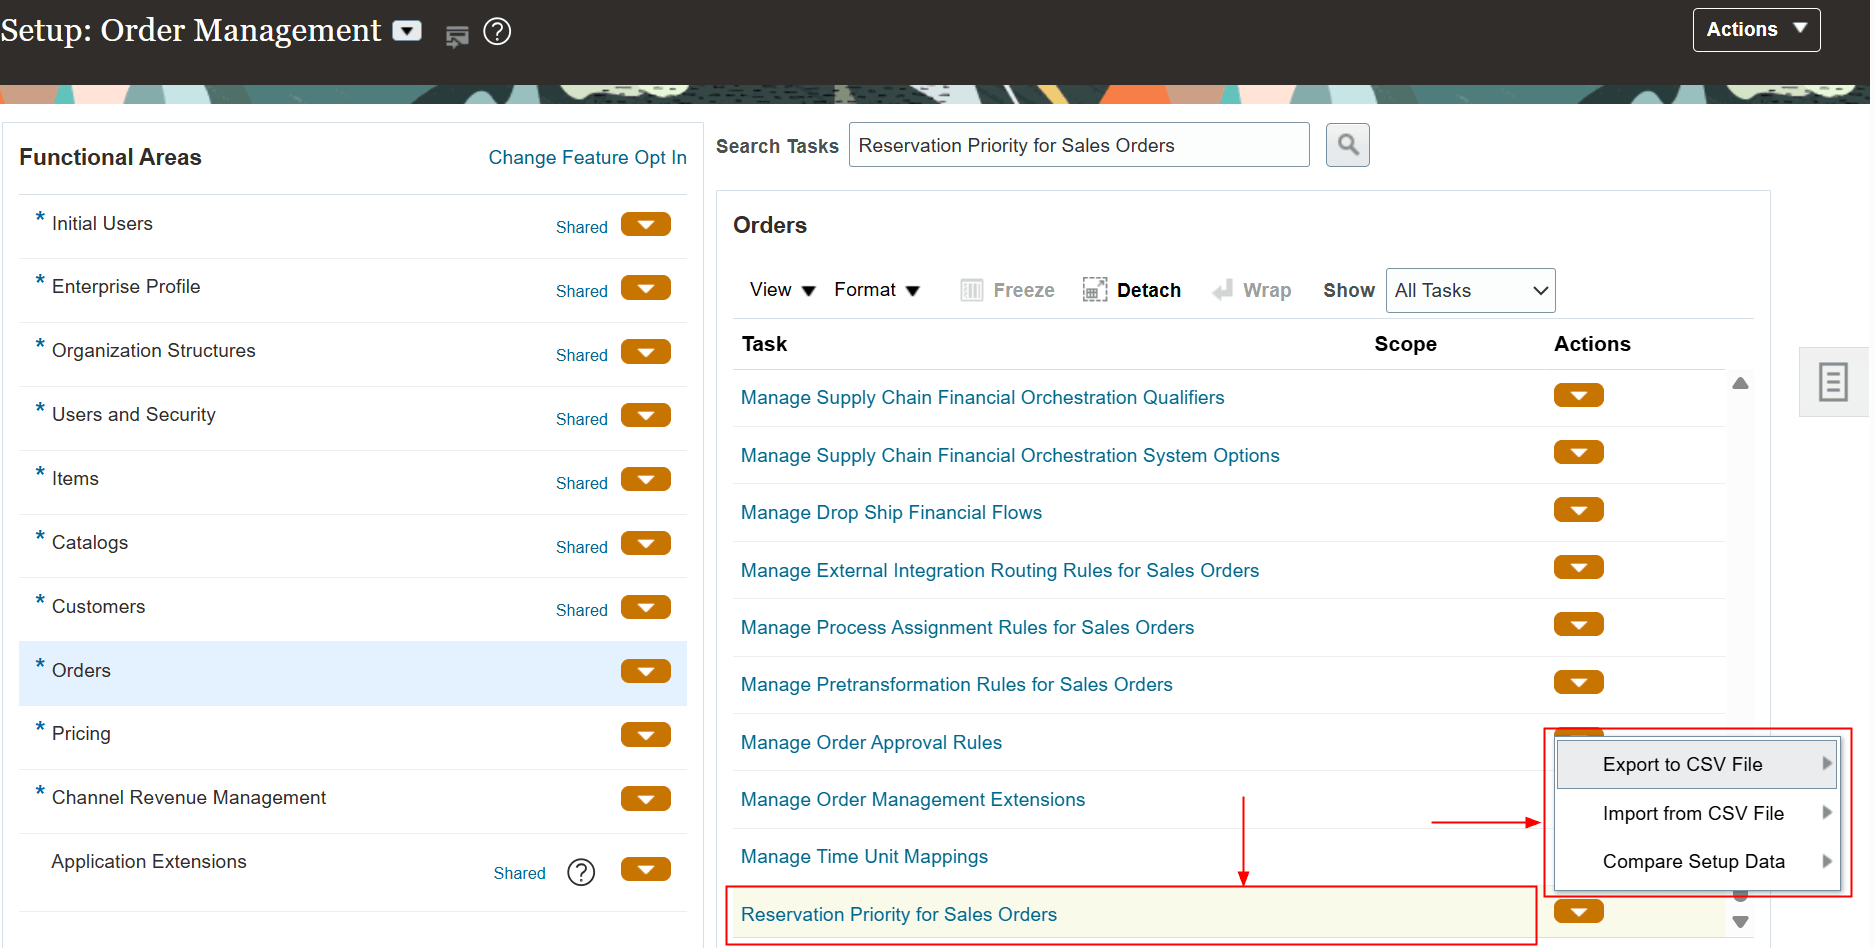Click the Detach icon above the task list
Image resolution: width=1874 pixels, height=948 pixels.
tap(1095, 289)
